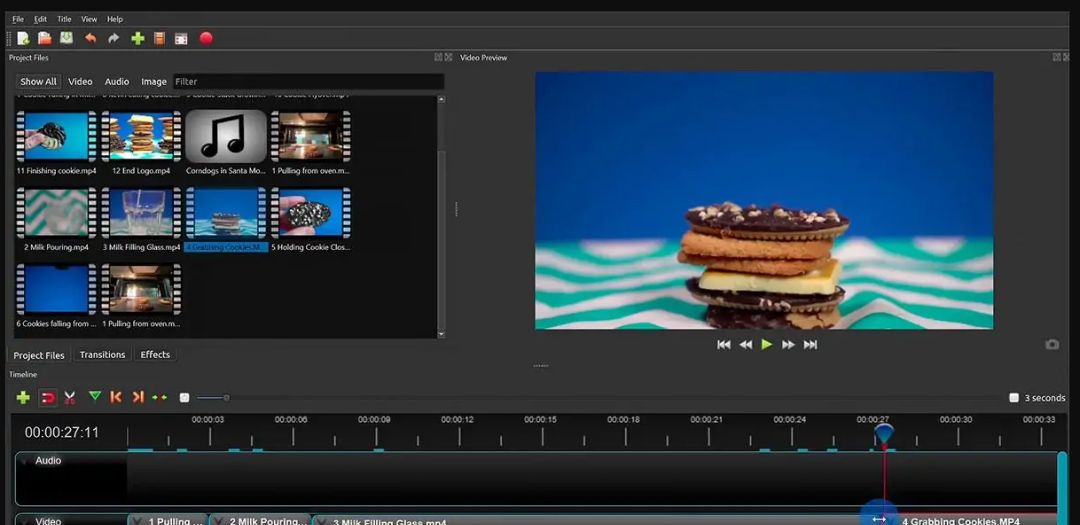This screenshot has height=525, width=1080.
Task: Click the zoom in icon beside 3 seconds
Action: pyautogui.click(x=1014, y=398)
